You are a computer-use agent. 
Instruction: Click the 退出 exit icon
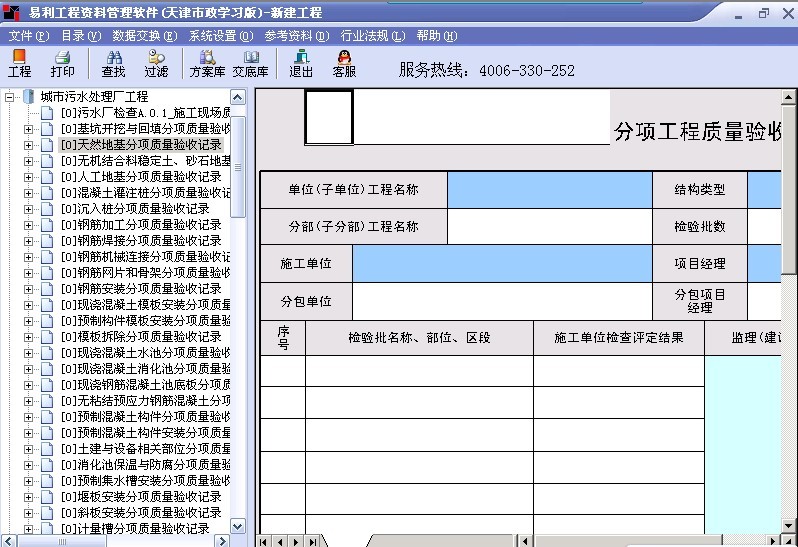pyautogui.click(x=301, y=64)
